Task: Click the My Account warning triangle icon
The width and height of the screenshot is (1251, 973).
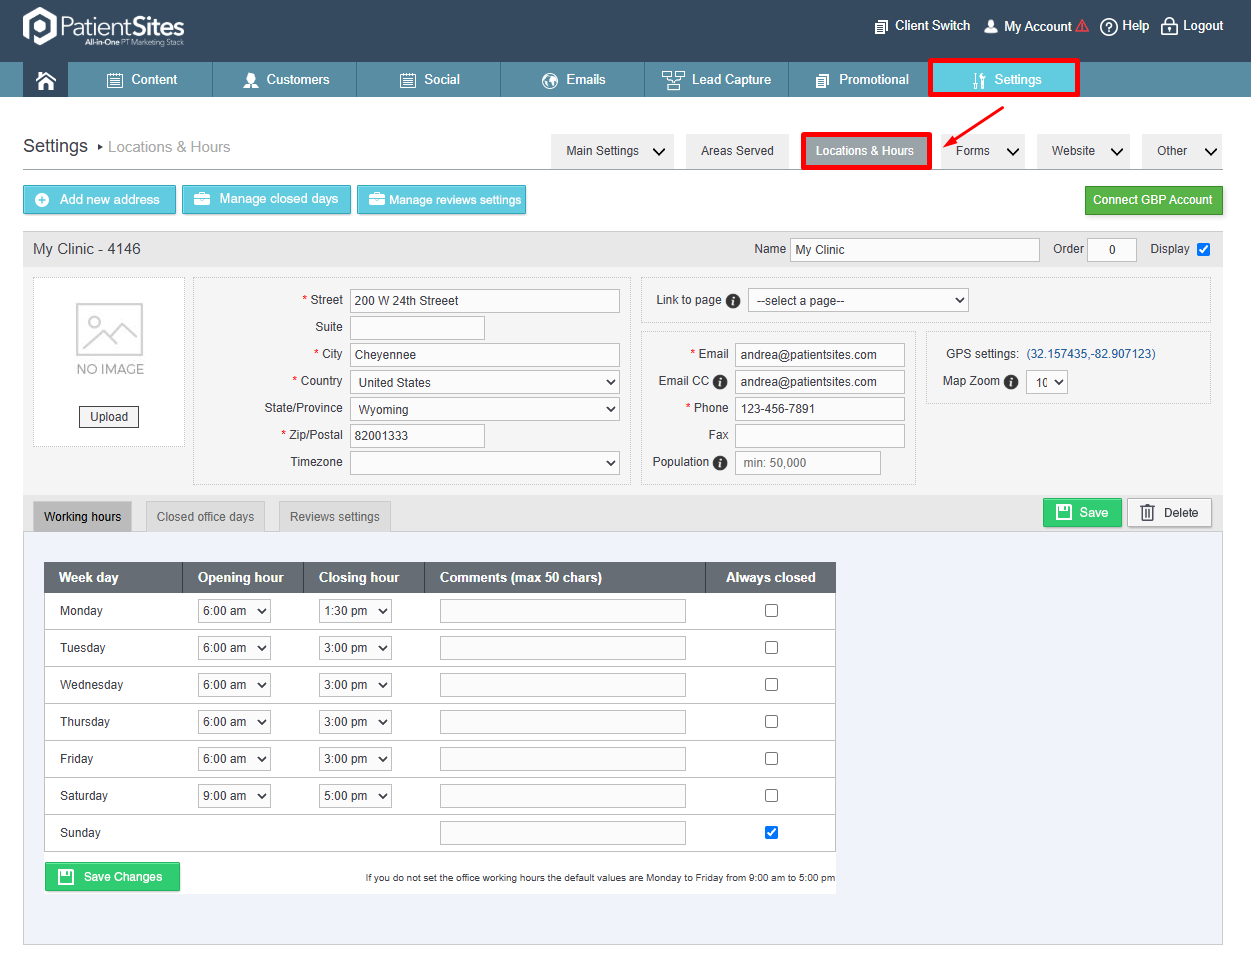Action: 1082,26
